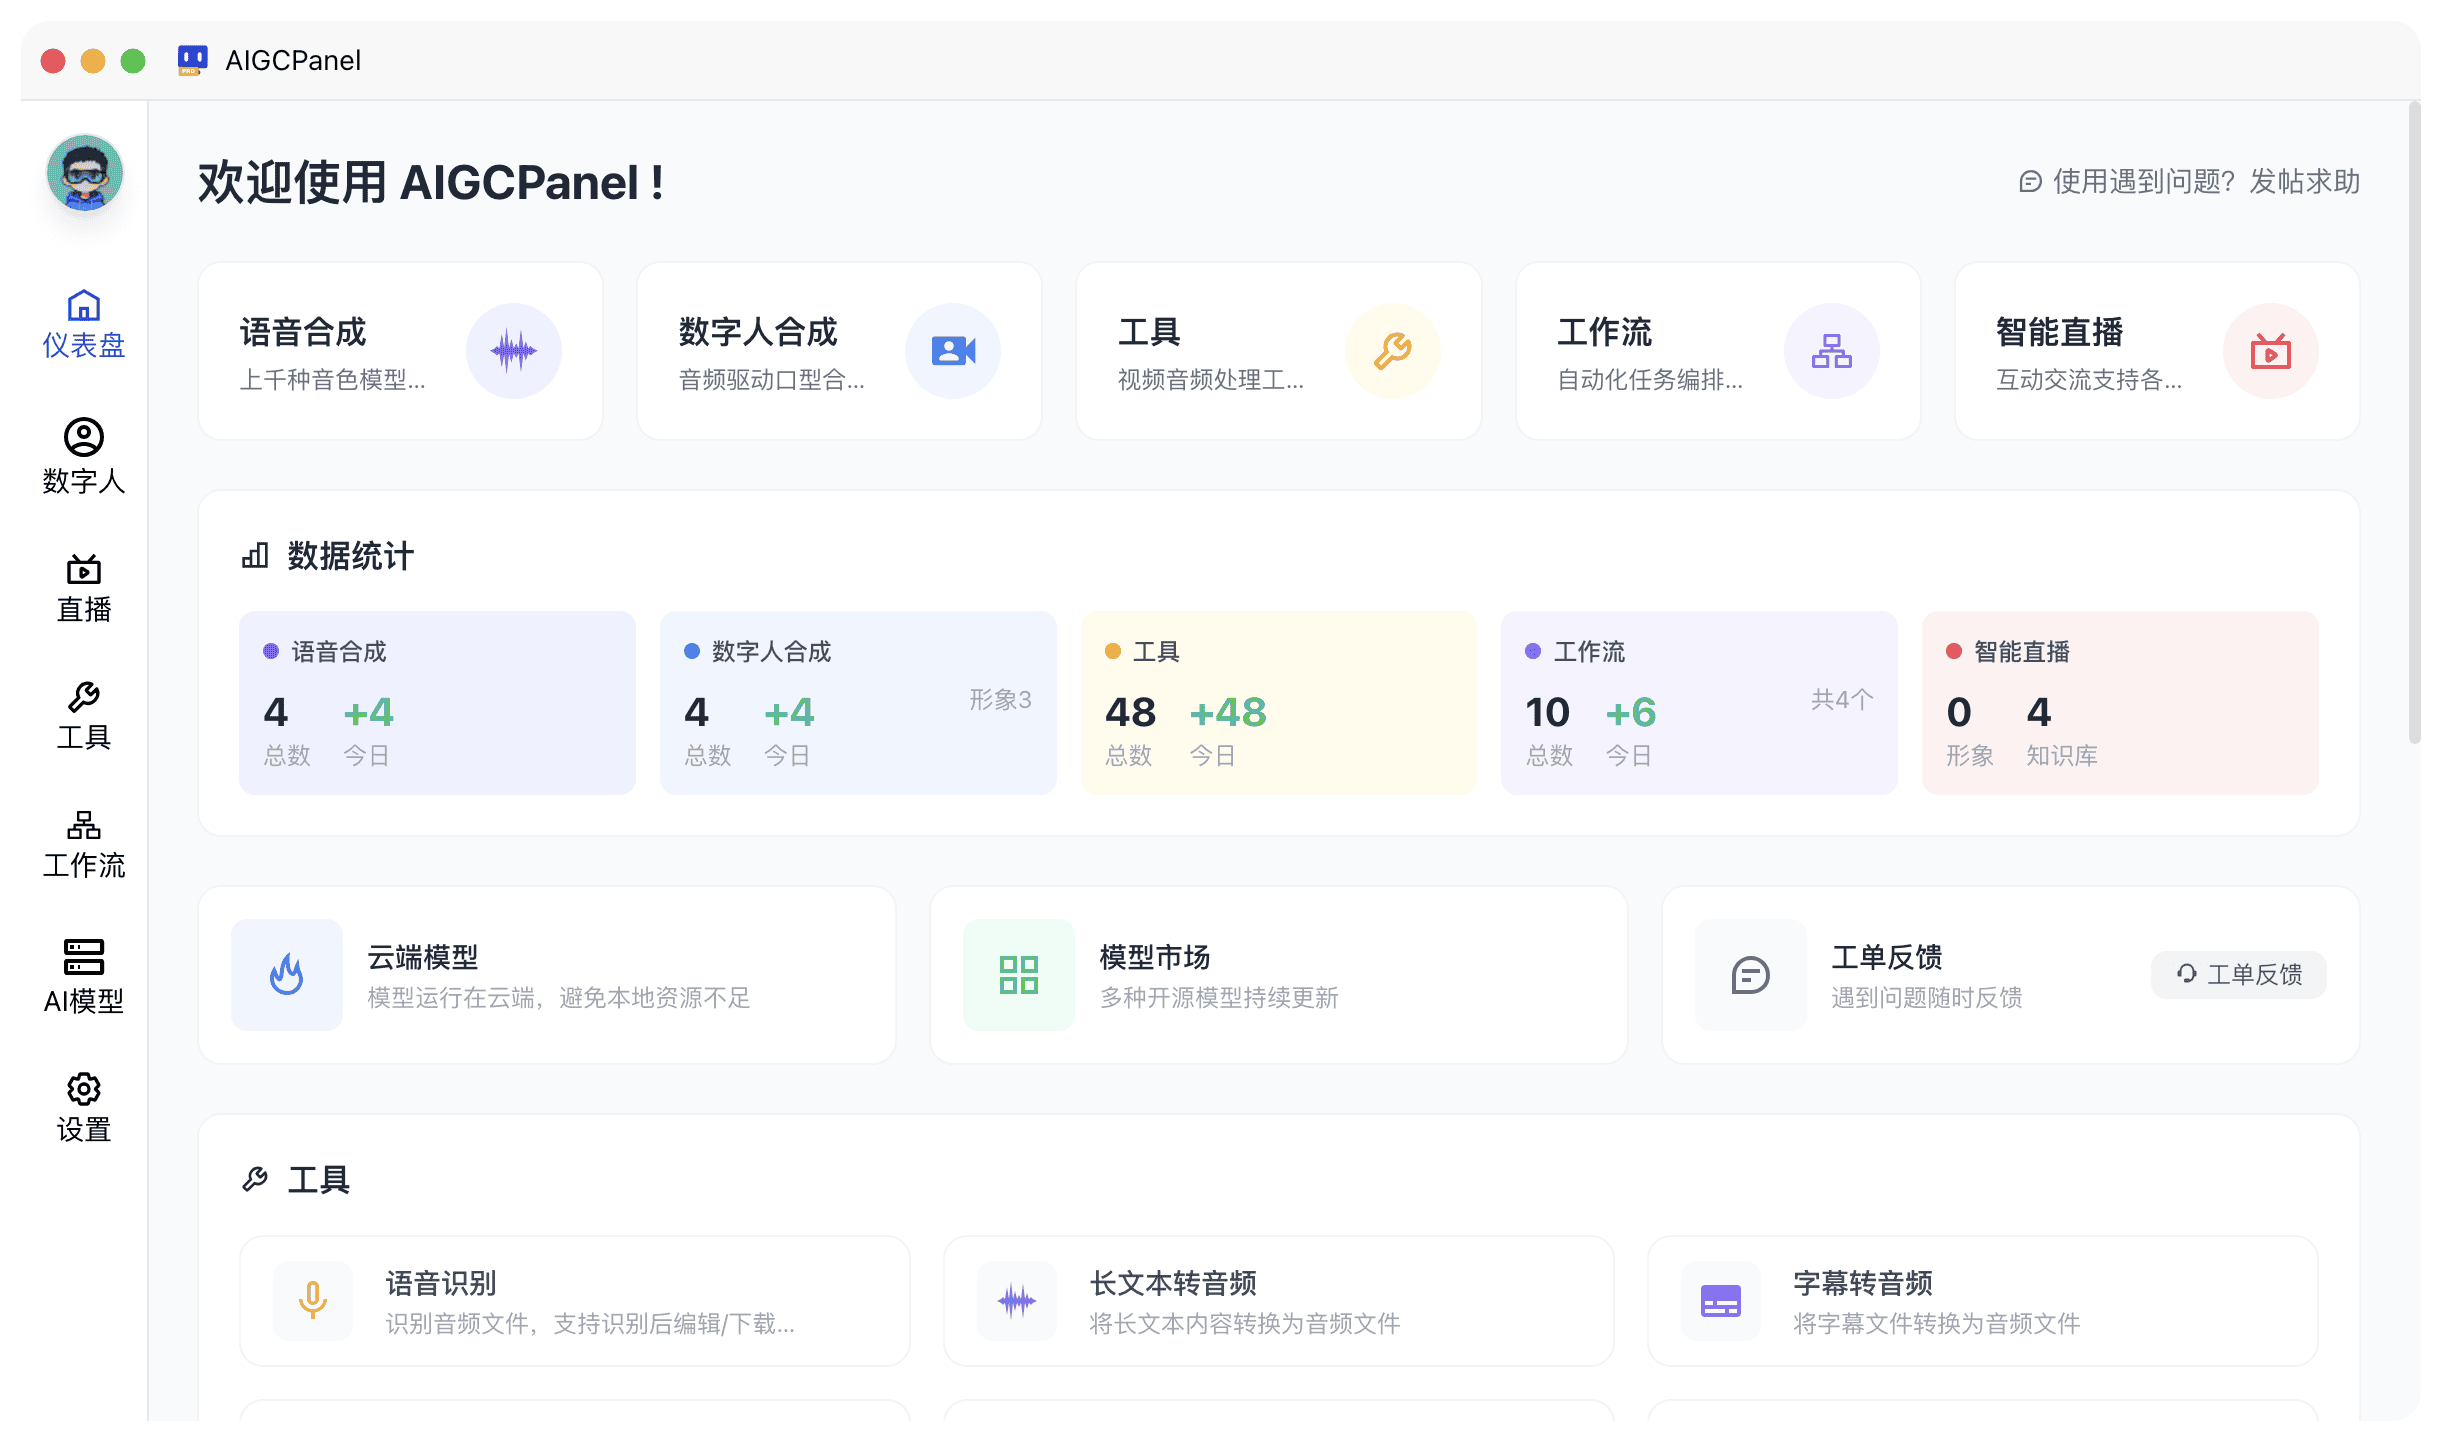
Task: Click the 共4个 label in 工作流 stats
Action: click(x=1842, y=700)
